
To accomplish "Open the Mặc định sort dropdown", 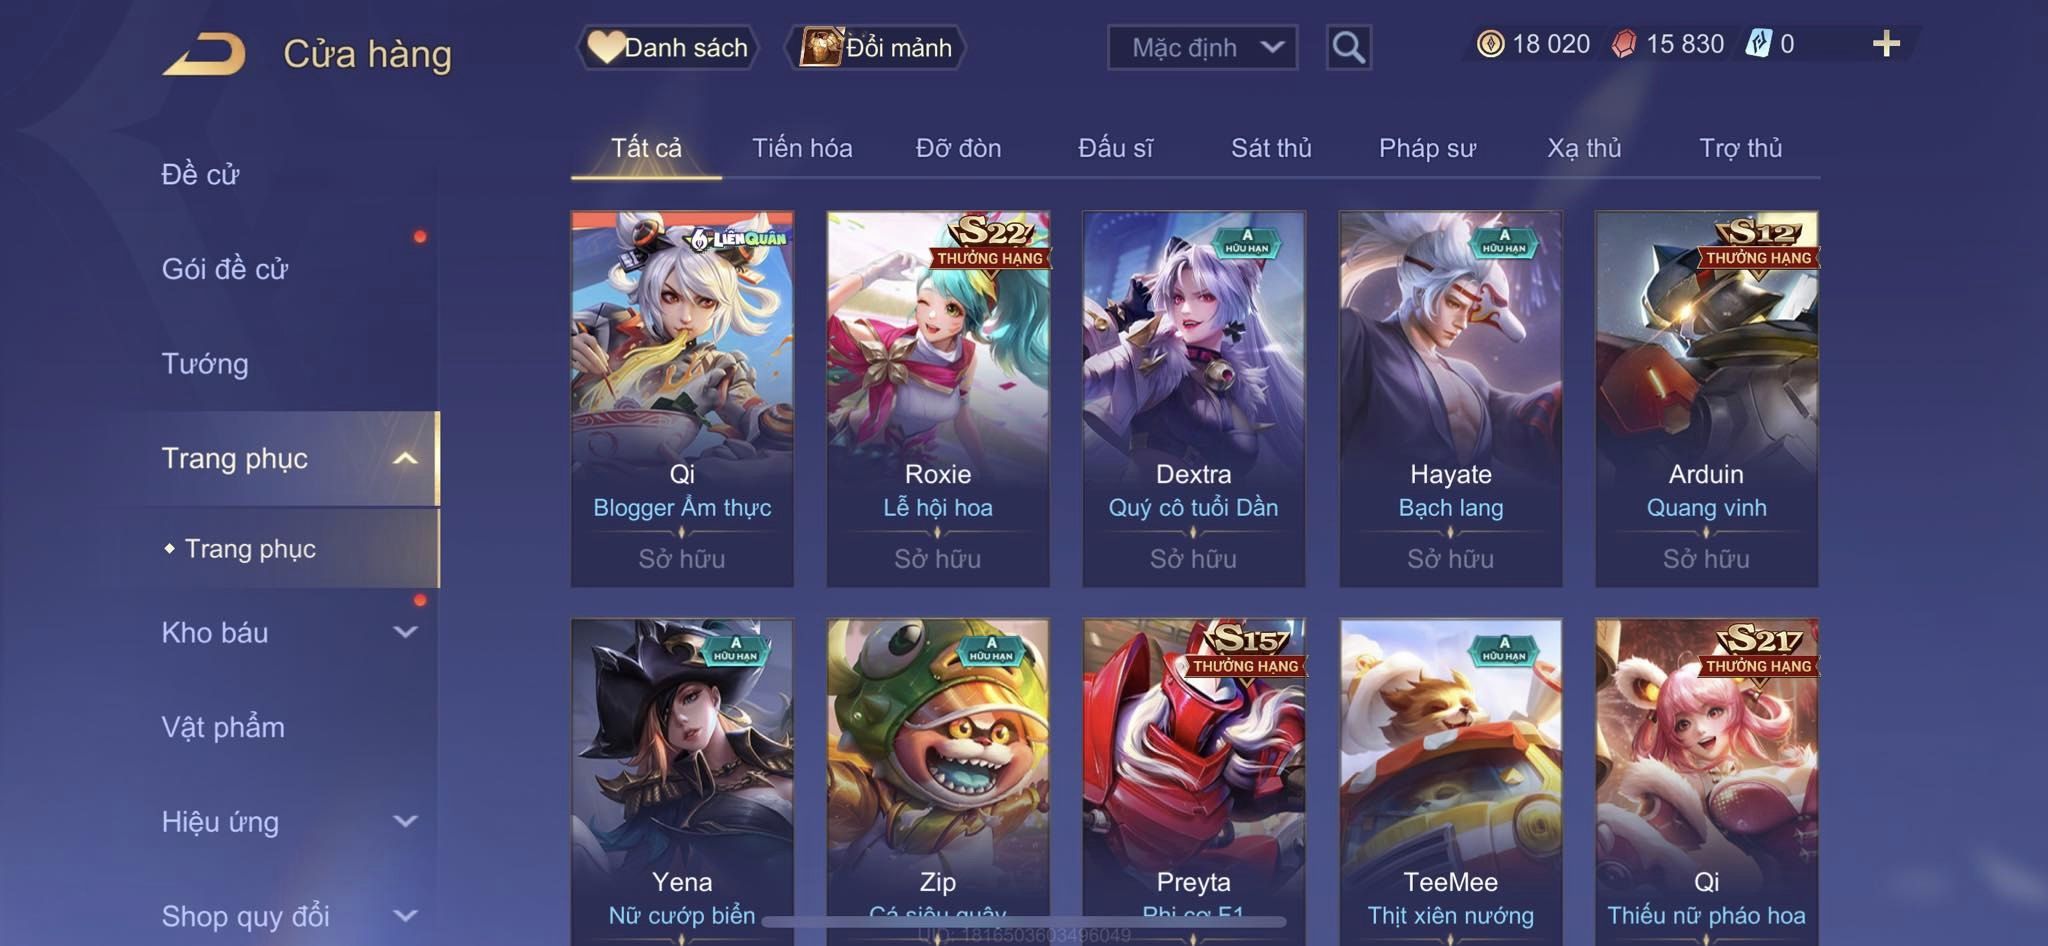I will pyautogui.click(x=1202, y=47).
